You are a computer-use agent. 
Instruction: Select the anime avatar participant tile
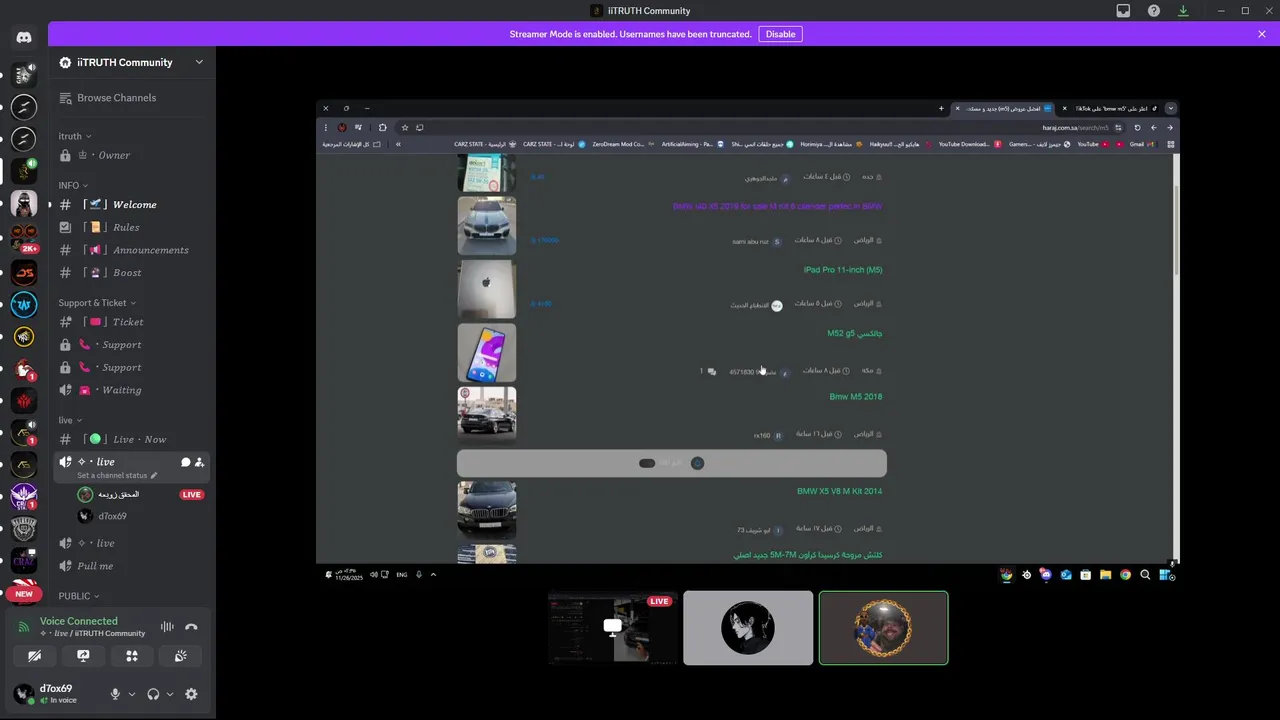click(x=748, y=627)
